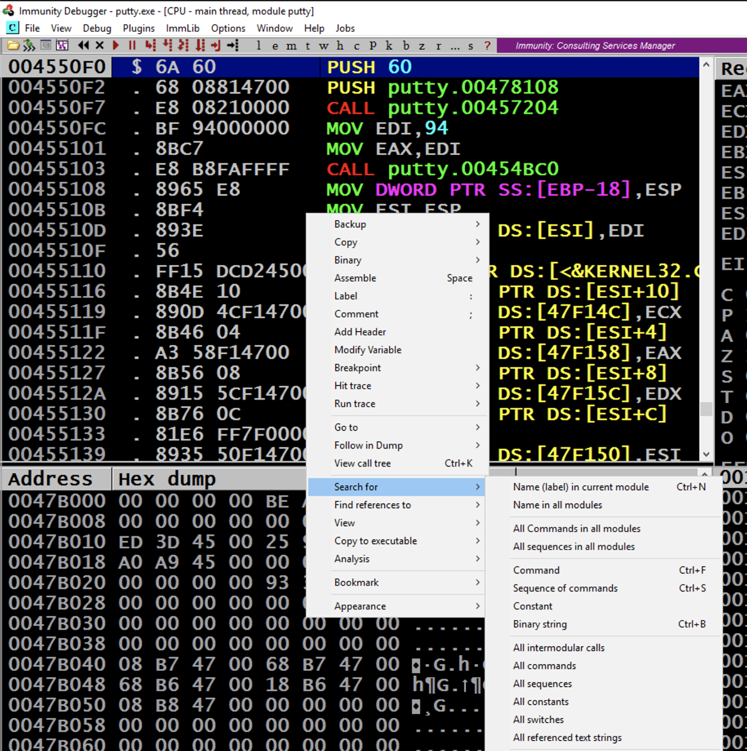This screenshot has height=751, width=747.
Task: Choose 'Sequence of commands' search
Action: click(x=605, y=588)
